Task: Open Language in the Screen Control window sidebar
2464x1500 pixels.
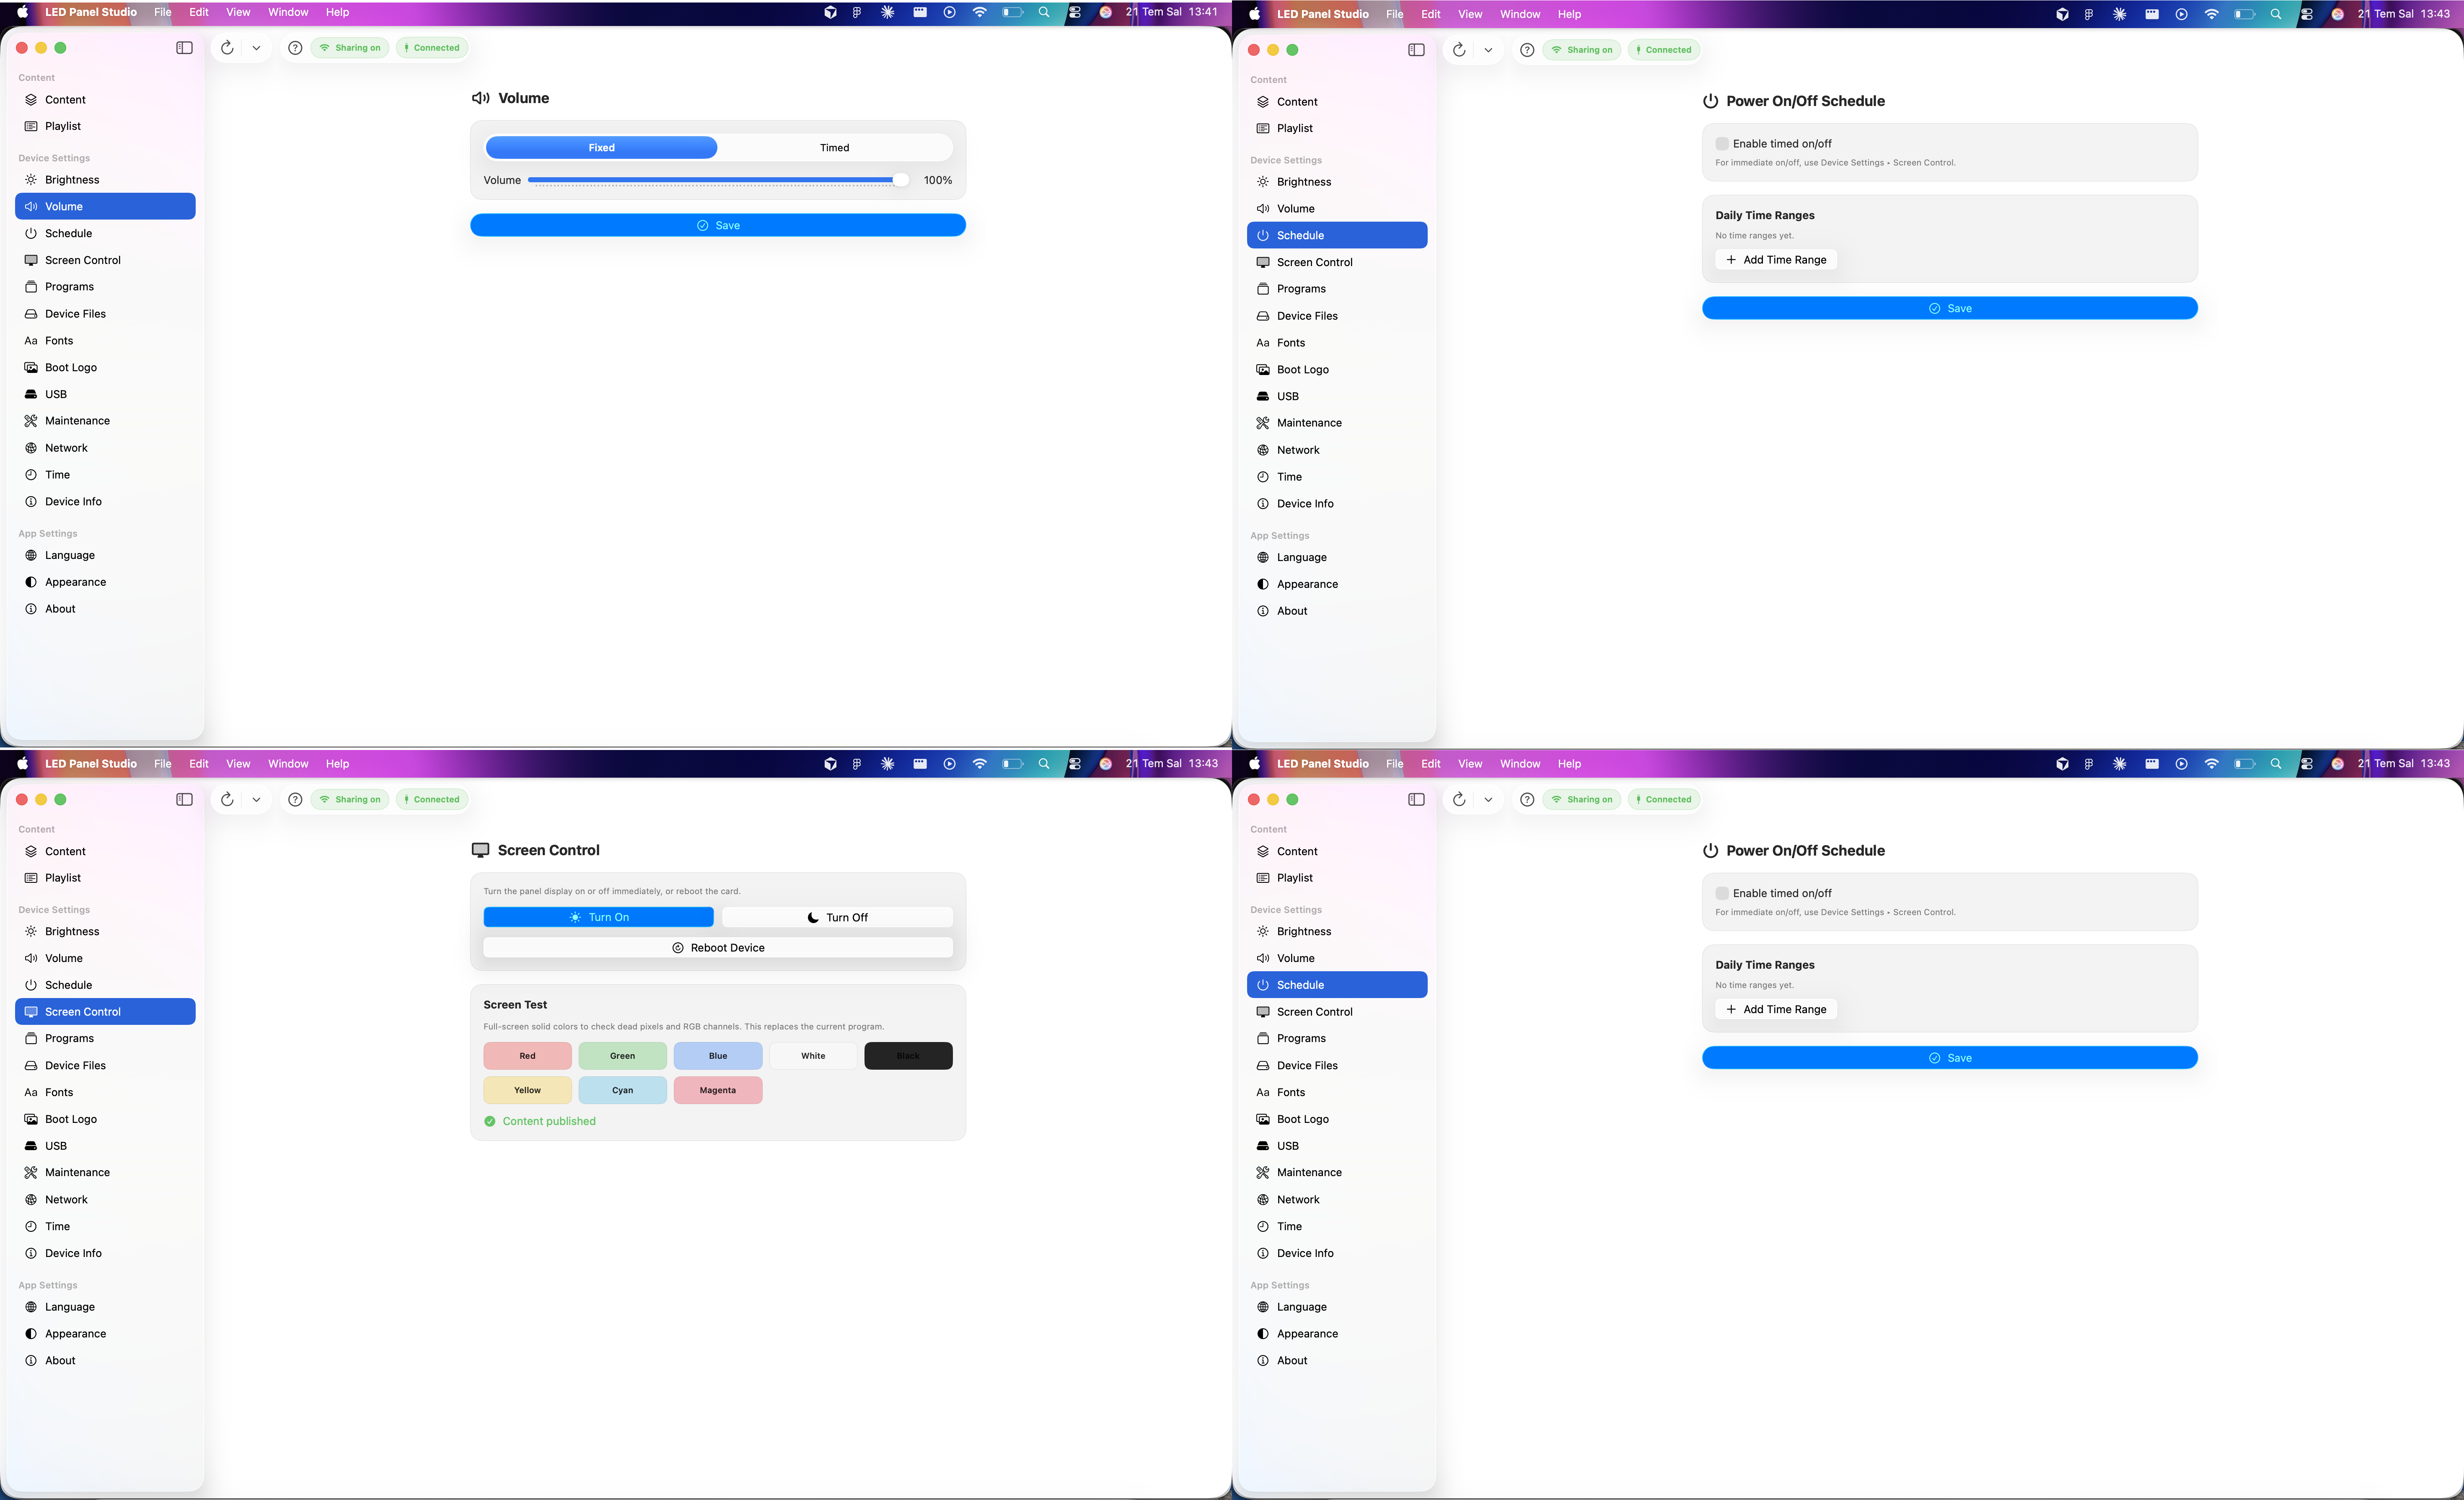Action: (x=105, y=1307)
